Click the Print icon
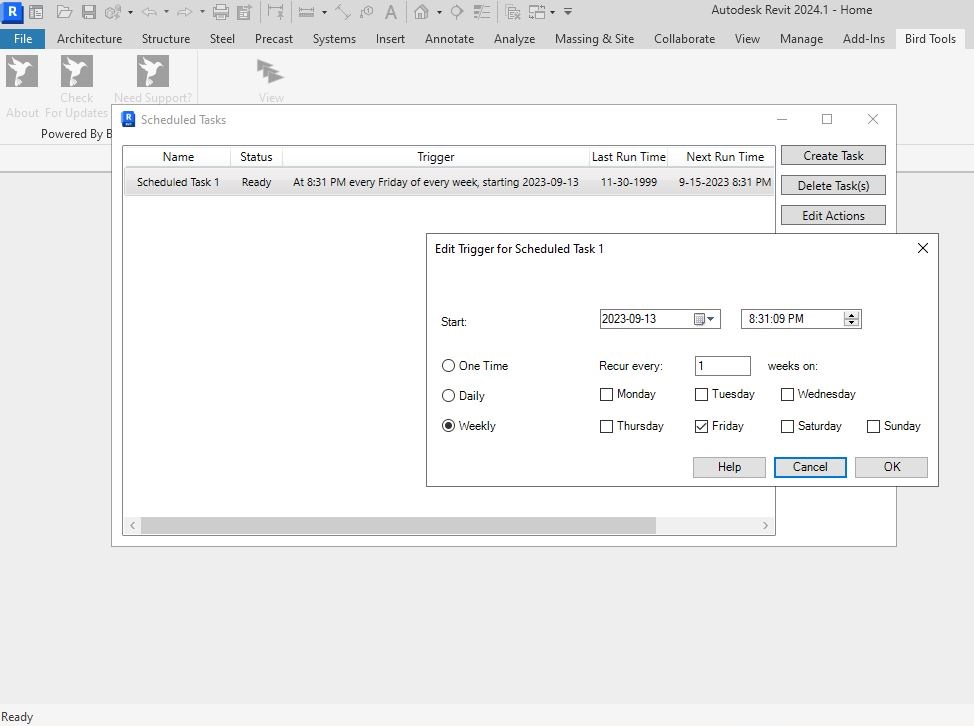This screenshot has width=974, height=726. tap(221, 12)
